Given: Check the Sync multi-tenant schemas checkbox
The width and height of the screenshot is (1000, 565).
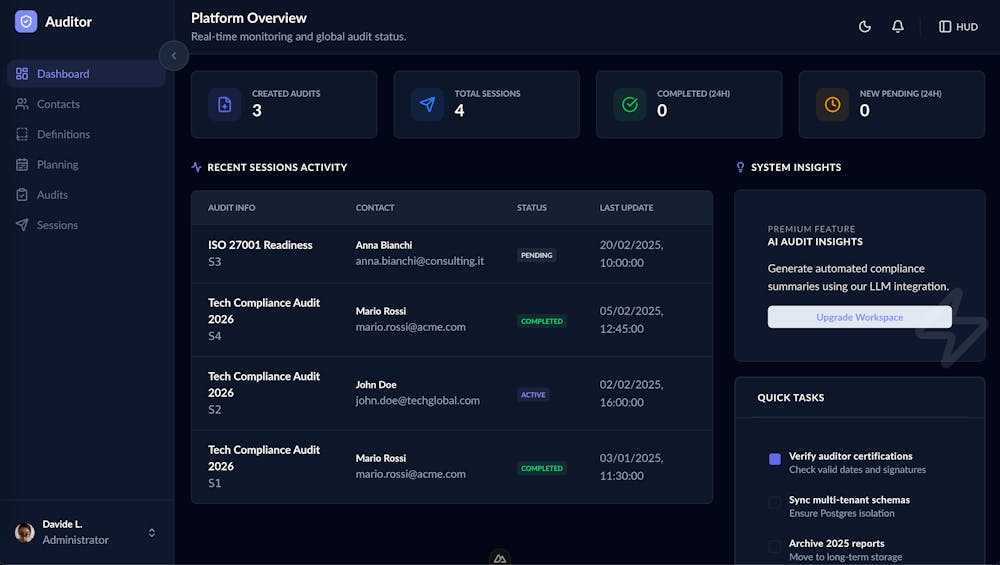Looking at the screenshot, I should pos(775,503).
